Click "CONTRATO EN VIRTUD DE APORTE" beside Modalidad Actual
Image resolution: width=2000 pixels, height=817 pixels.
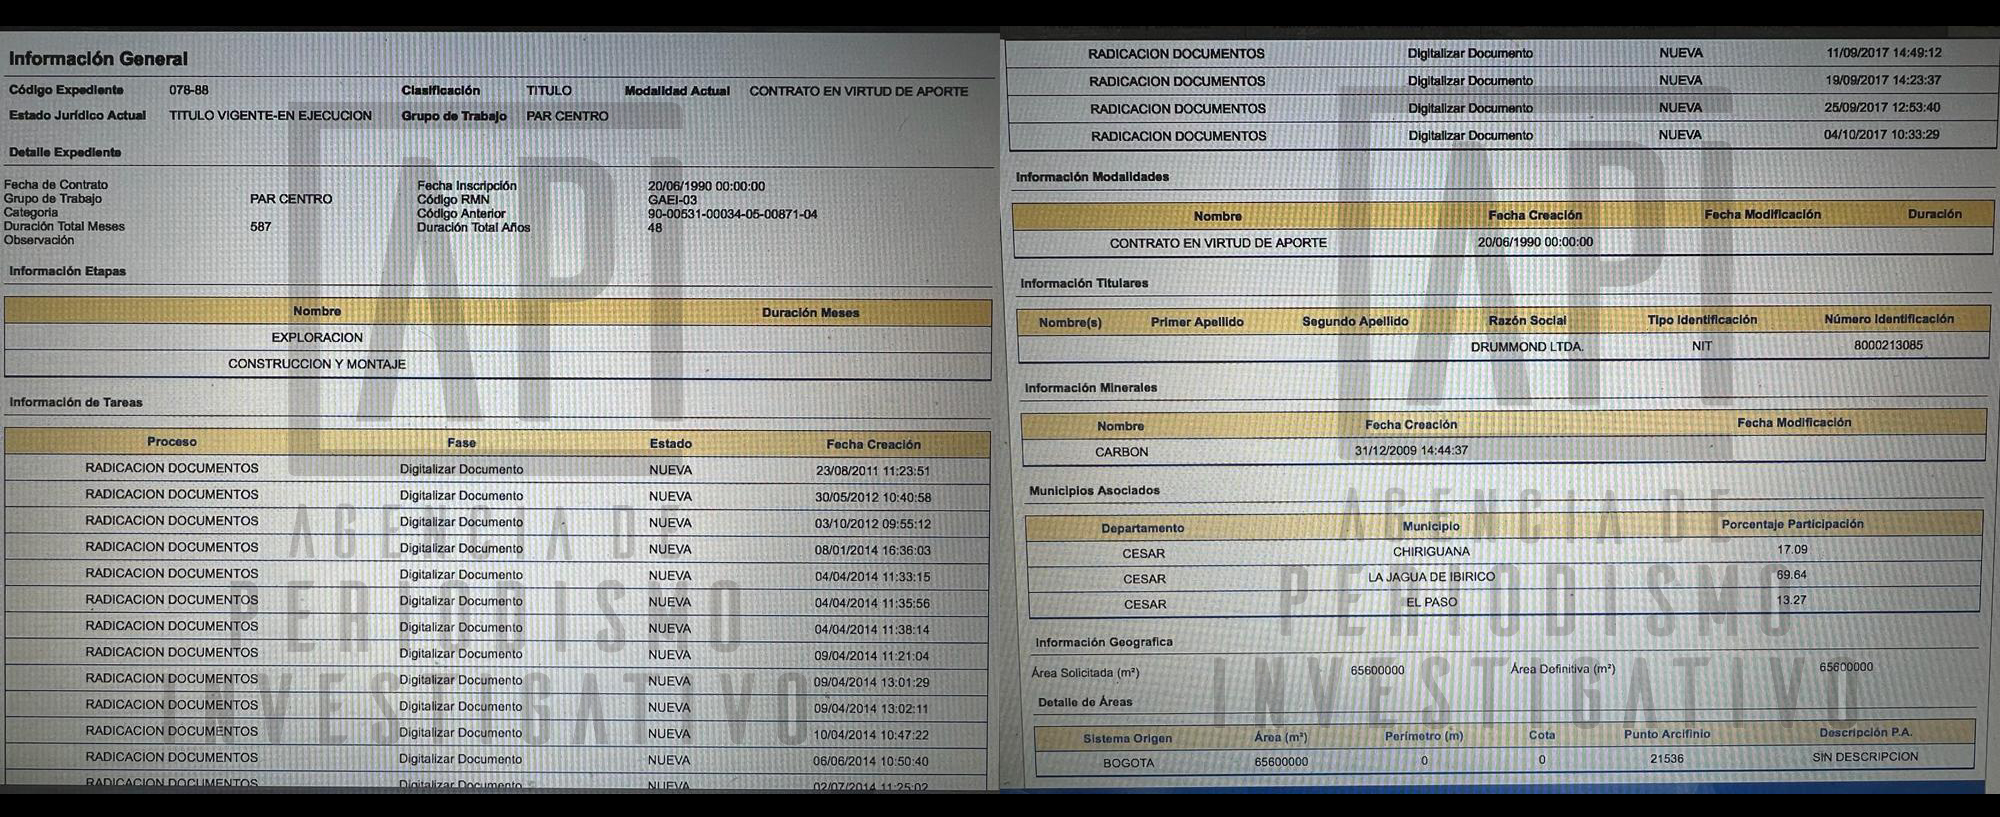click(x=859, y=91)
